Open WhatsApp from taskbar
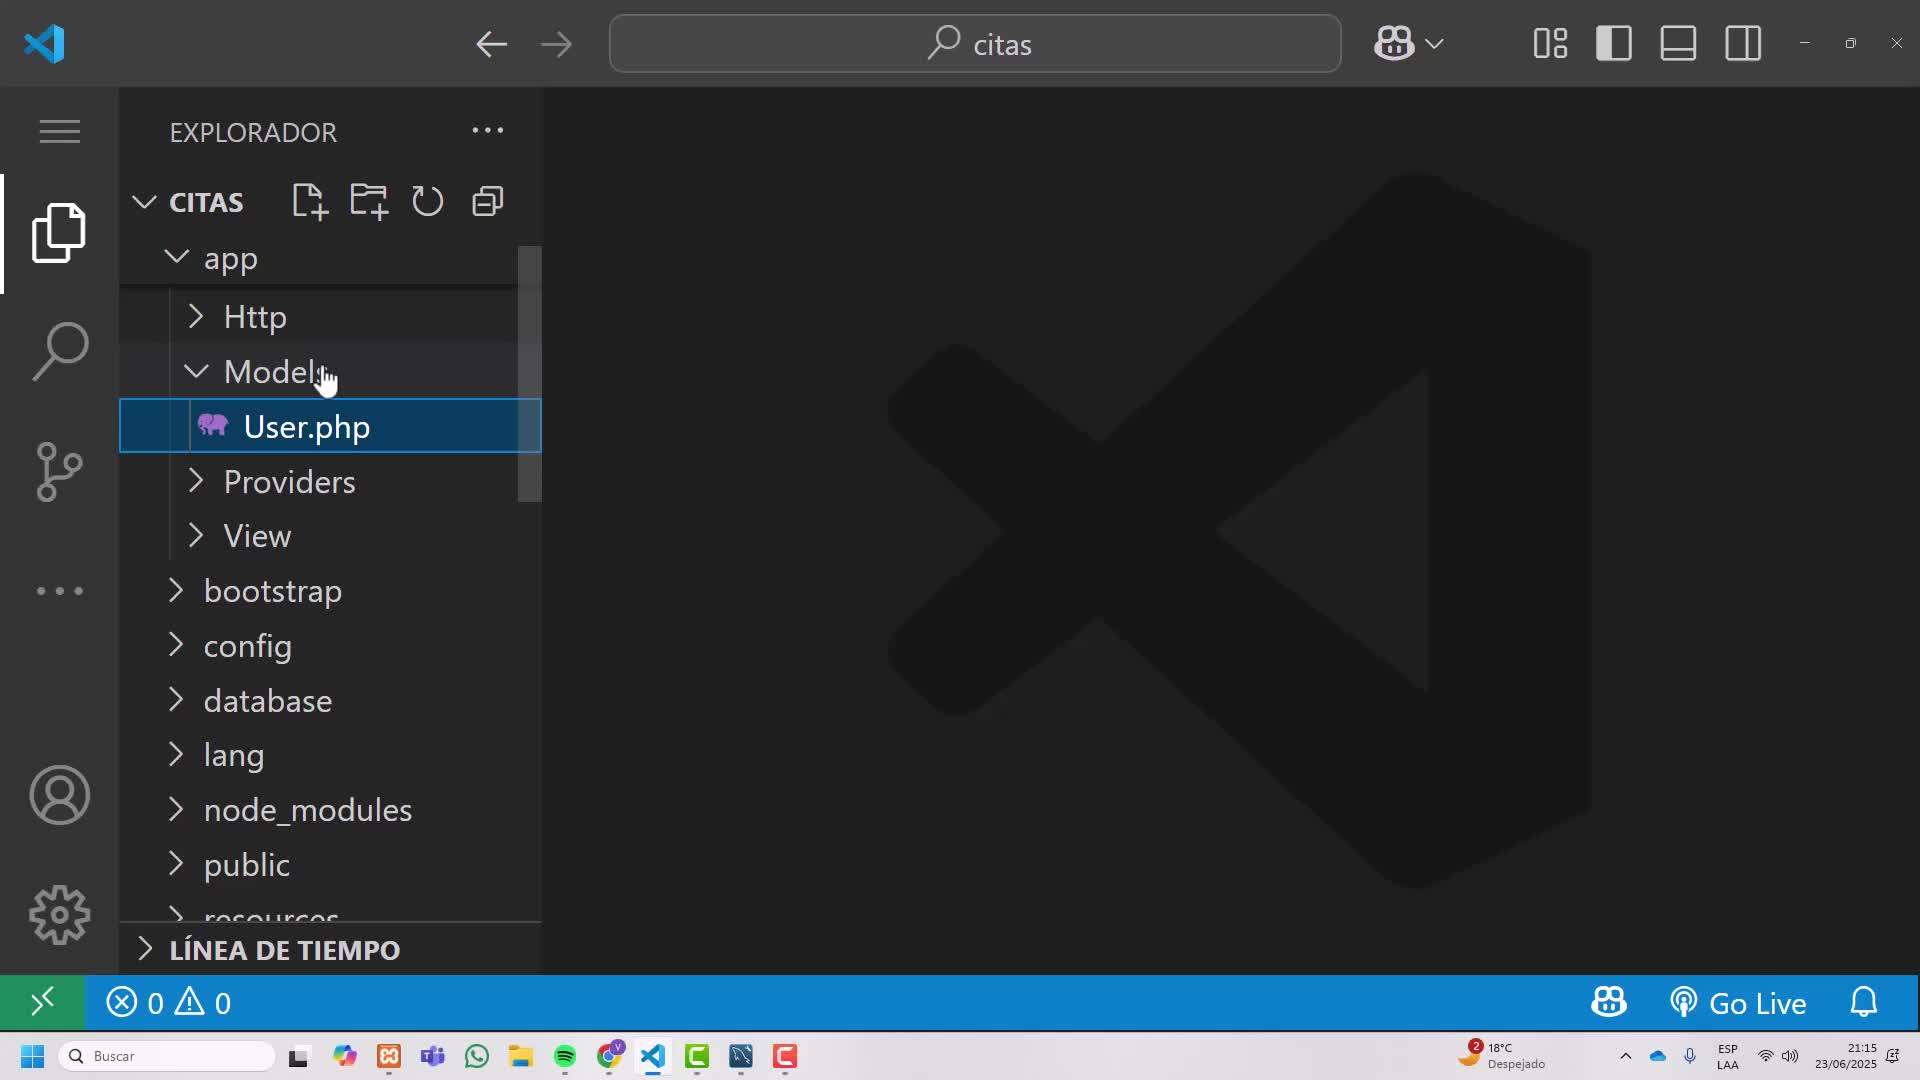1920x1080 pixels. pos(477,1056)
